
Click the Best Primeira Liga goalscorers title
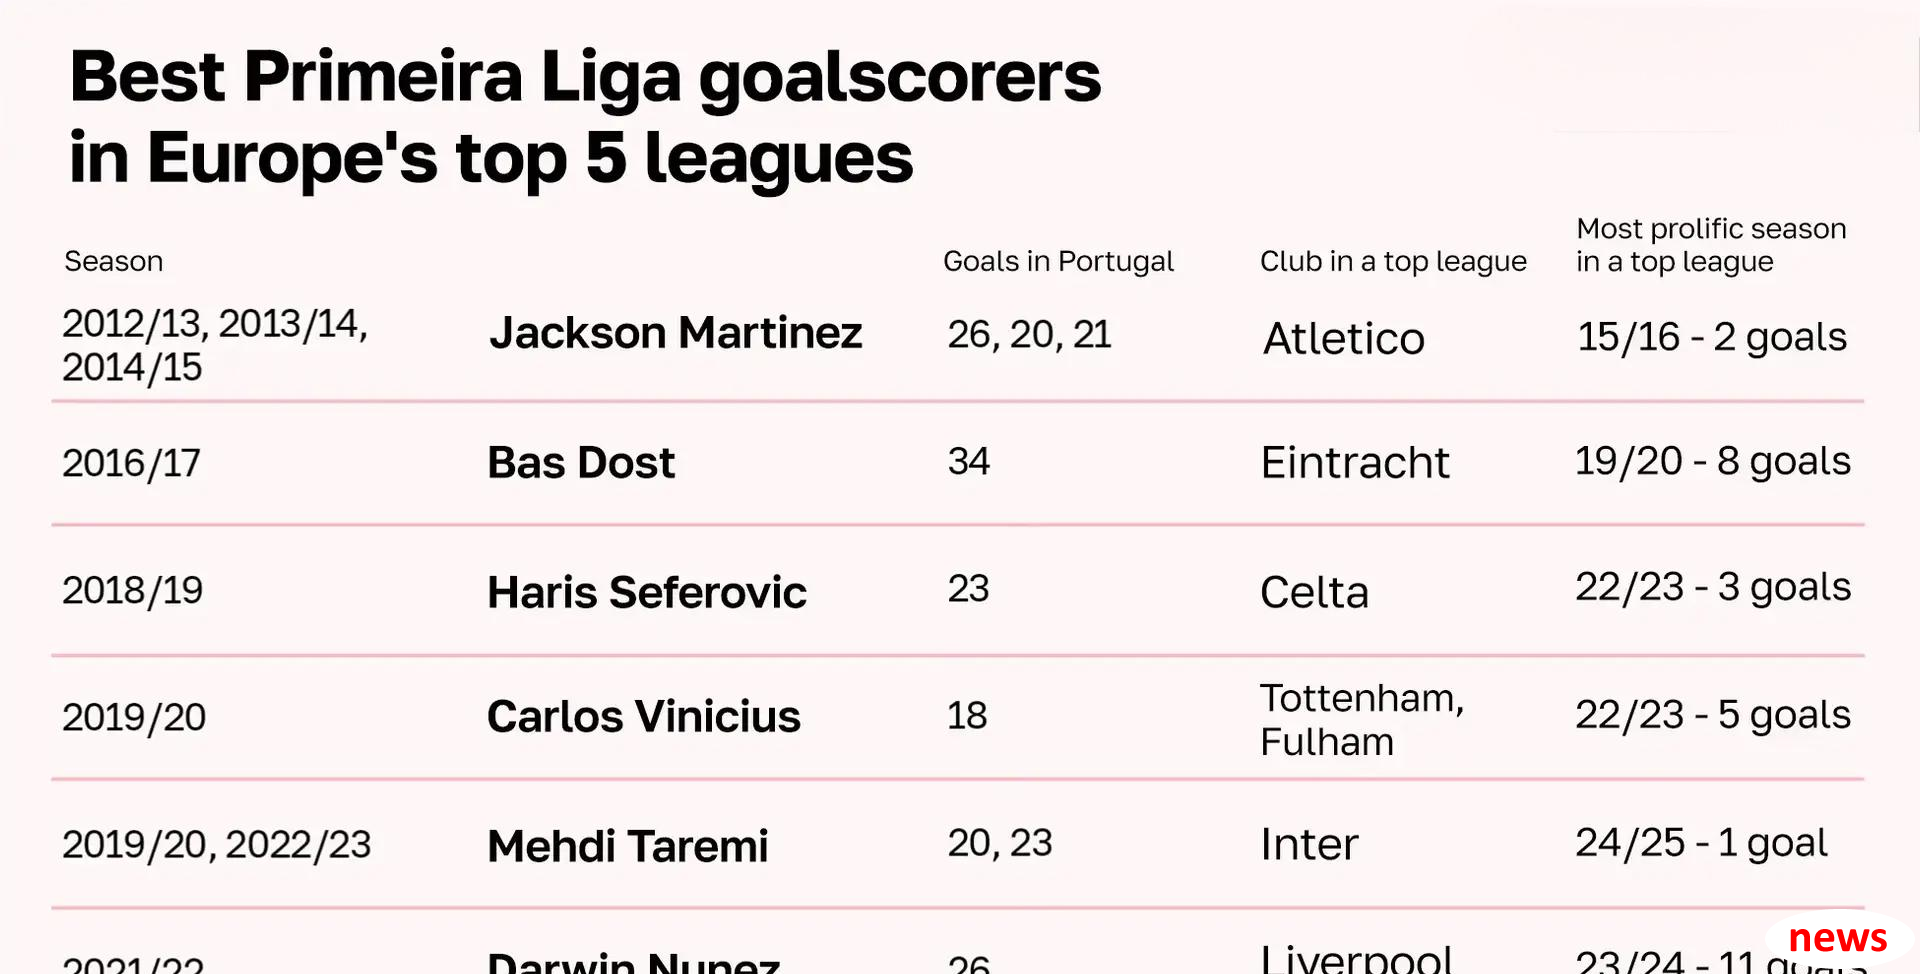(x=585, y=117)
